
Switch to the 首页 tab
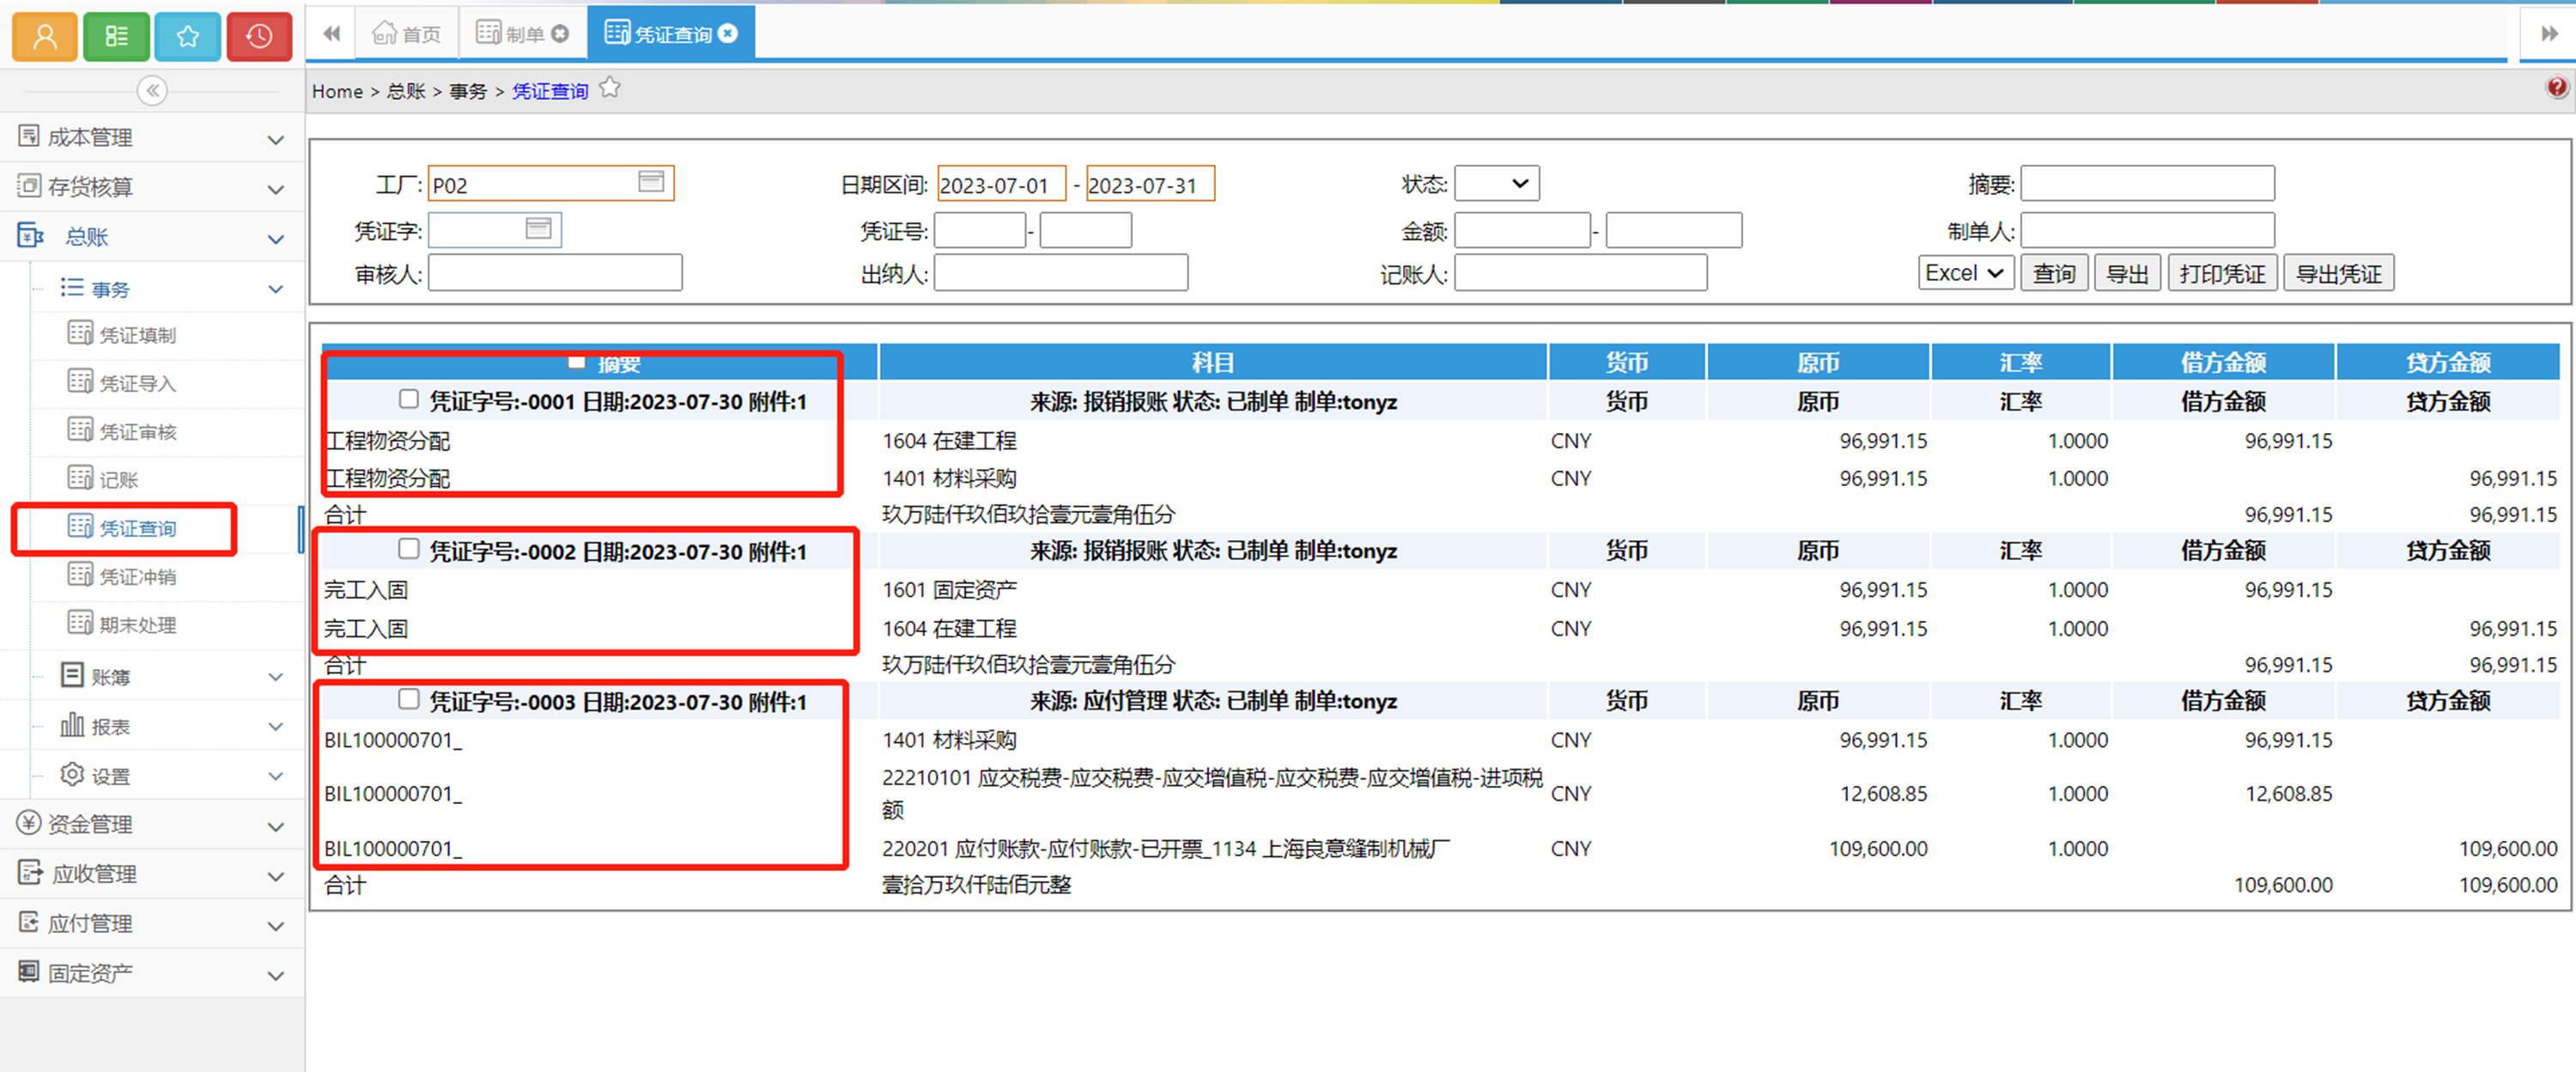point(408,34)
